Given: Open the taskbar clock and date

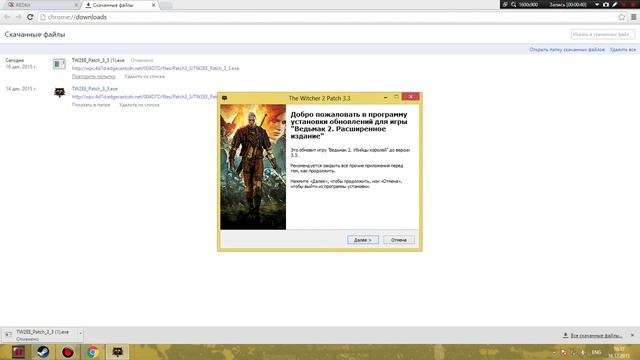Looking at the screenshot, I should [619, 352].
